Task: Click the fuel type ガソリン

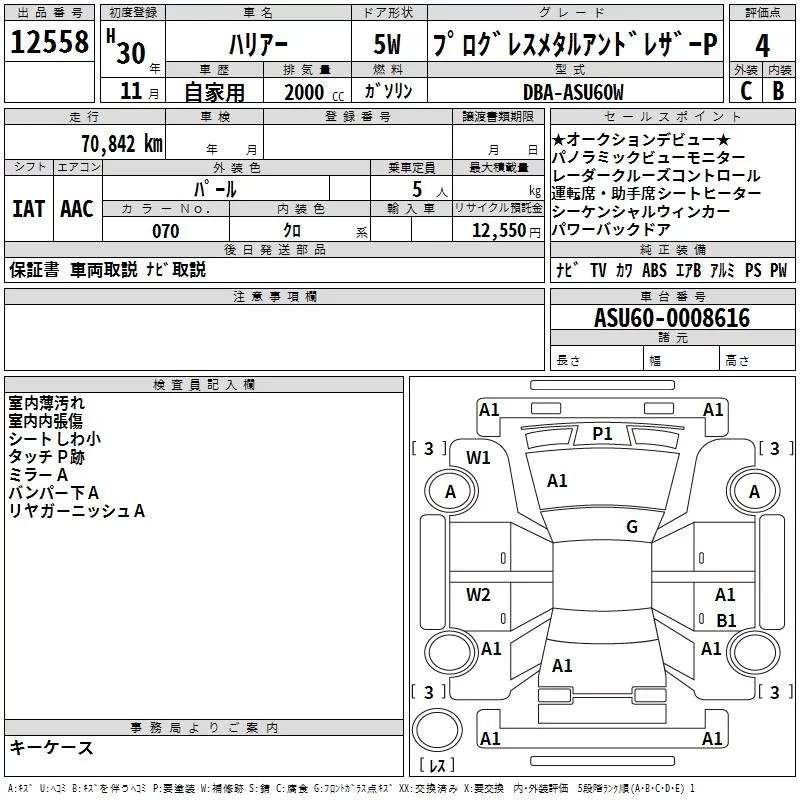Action: (x=388, y=91)
